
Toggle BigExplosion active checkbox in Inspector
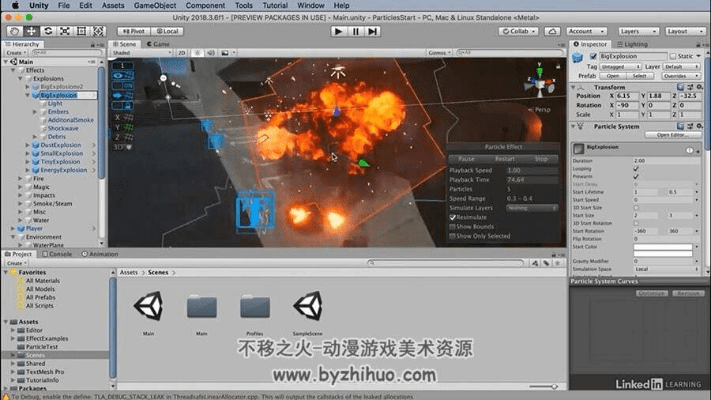click(593, 56)
